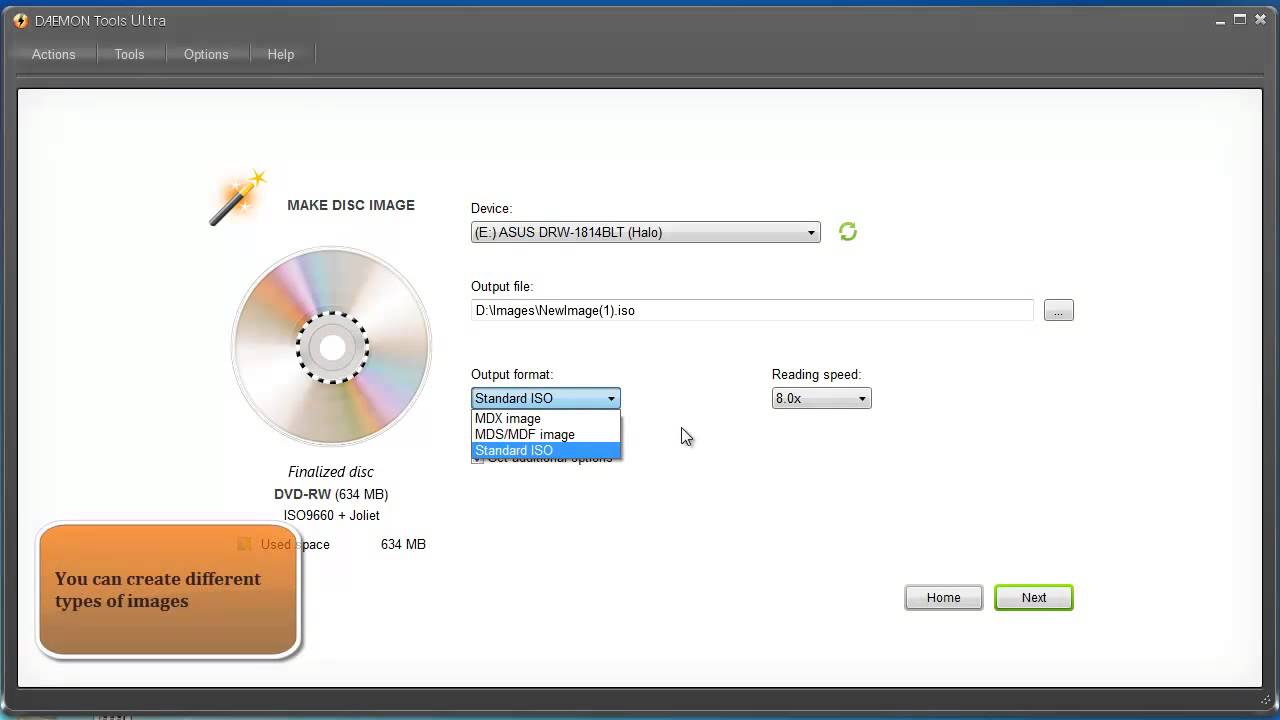Click the Output file path field

pos(752,310)
